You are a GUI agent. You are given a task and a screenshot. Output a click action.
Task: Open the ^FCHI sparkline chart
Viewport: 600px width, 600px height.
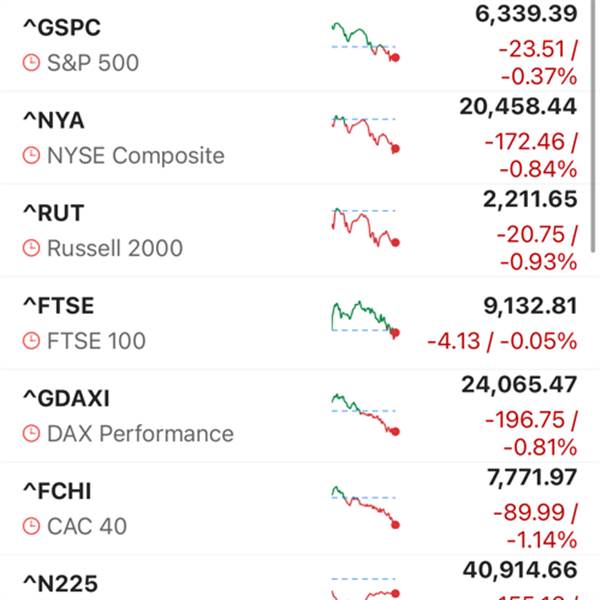pyautogui.click(x=365, y=507)
